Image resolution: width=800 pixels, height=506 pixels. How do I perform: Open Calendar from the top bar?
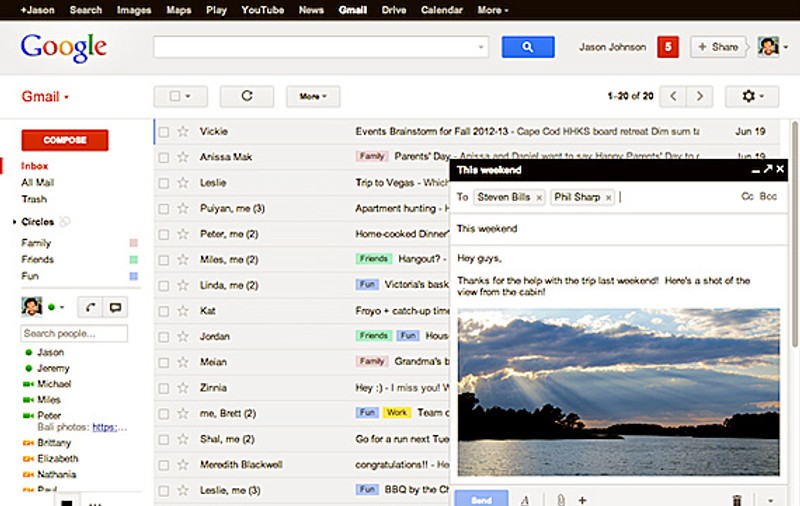pyautogui.click(x=441, y=10)
